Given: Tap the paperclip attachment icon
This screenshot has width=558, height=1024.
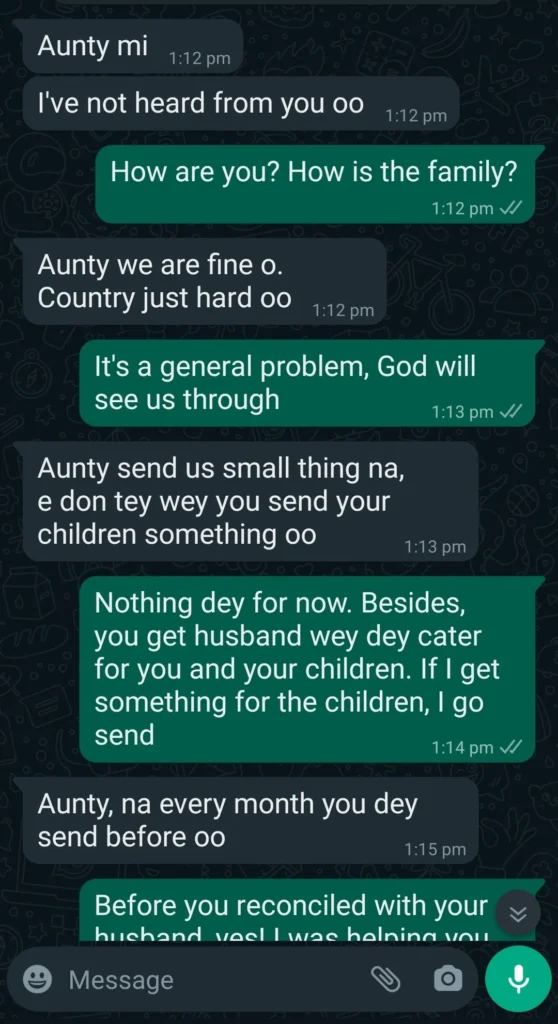Looking at the screenshot, I should click(386, 978).
